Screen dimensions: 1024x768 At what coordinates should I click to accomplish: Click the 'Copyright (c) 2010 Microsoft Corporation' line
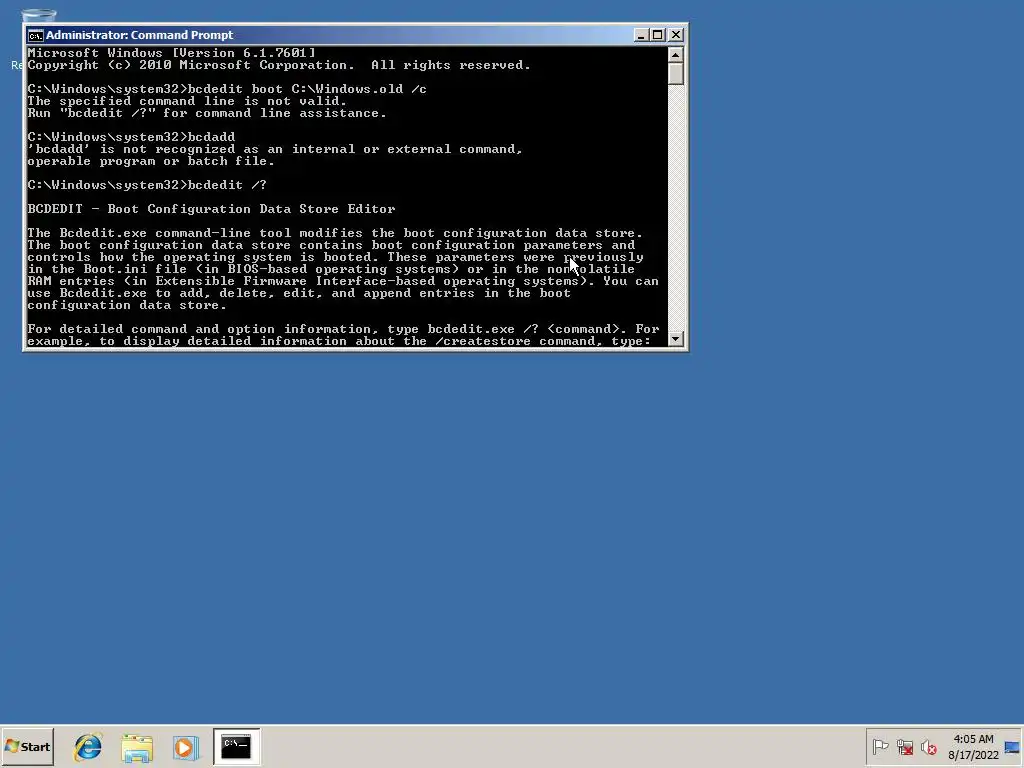pos(279,65)
